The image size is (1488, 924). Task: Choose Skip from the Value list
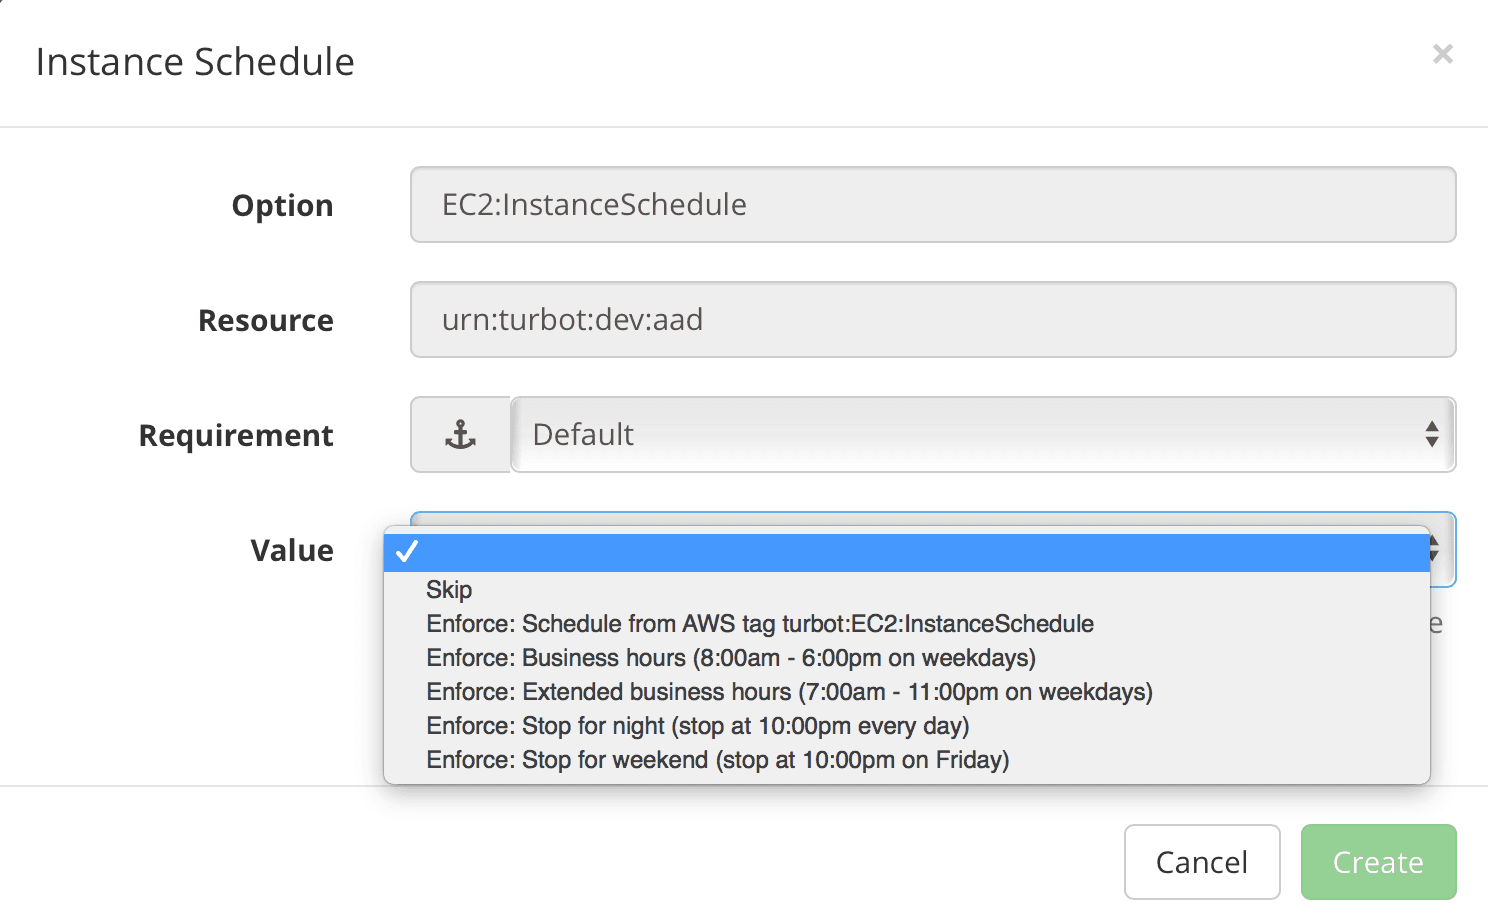[x=907, y=590]
